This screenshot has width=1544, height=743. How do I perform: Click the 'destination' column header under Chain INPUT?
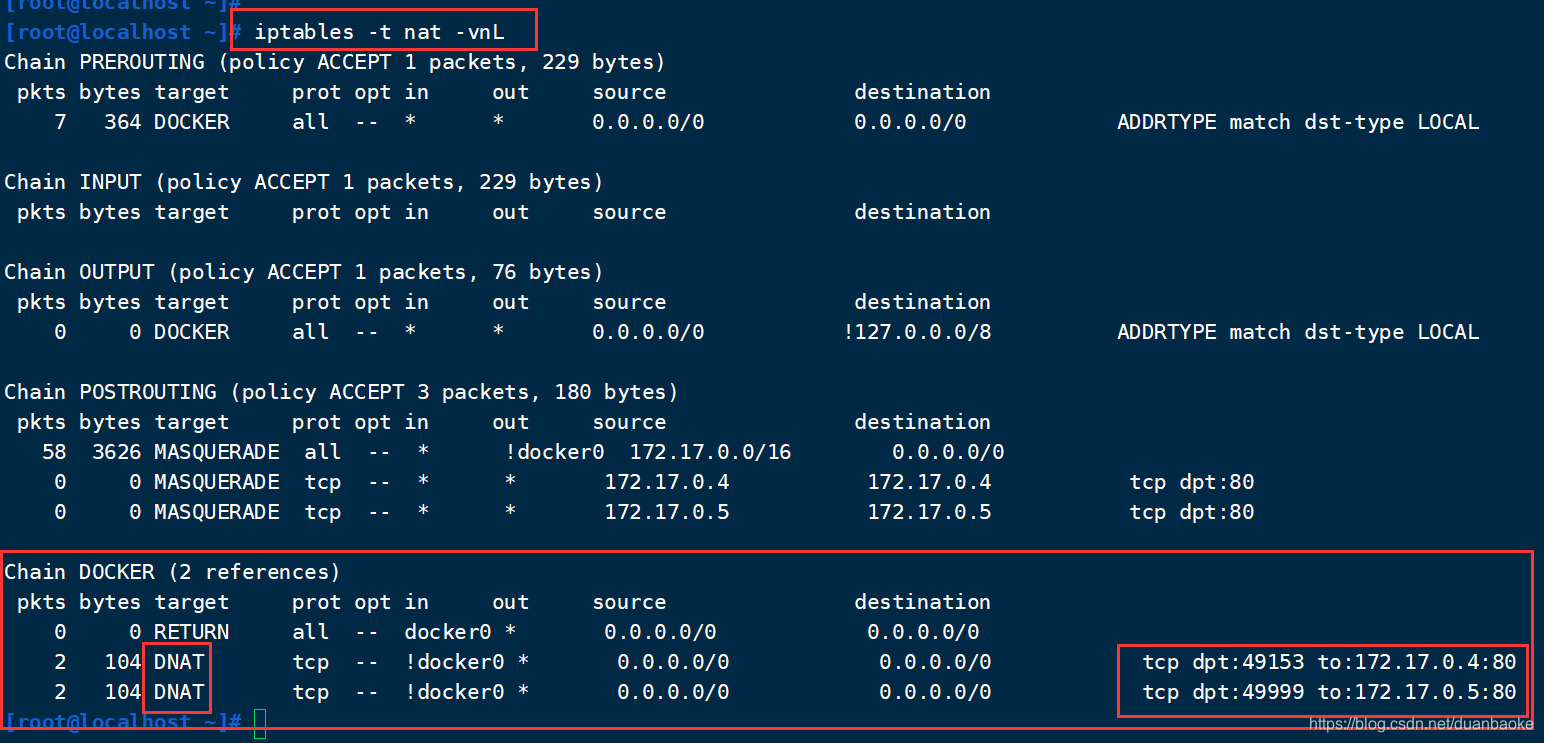click(x=922, y=212)
